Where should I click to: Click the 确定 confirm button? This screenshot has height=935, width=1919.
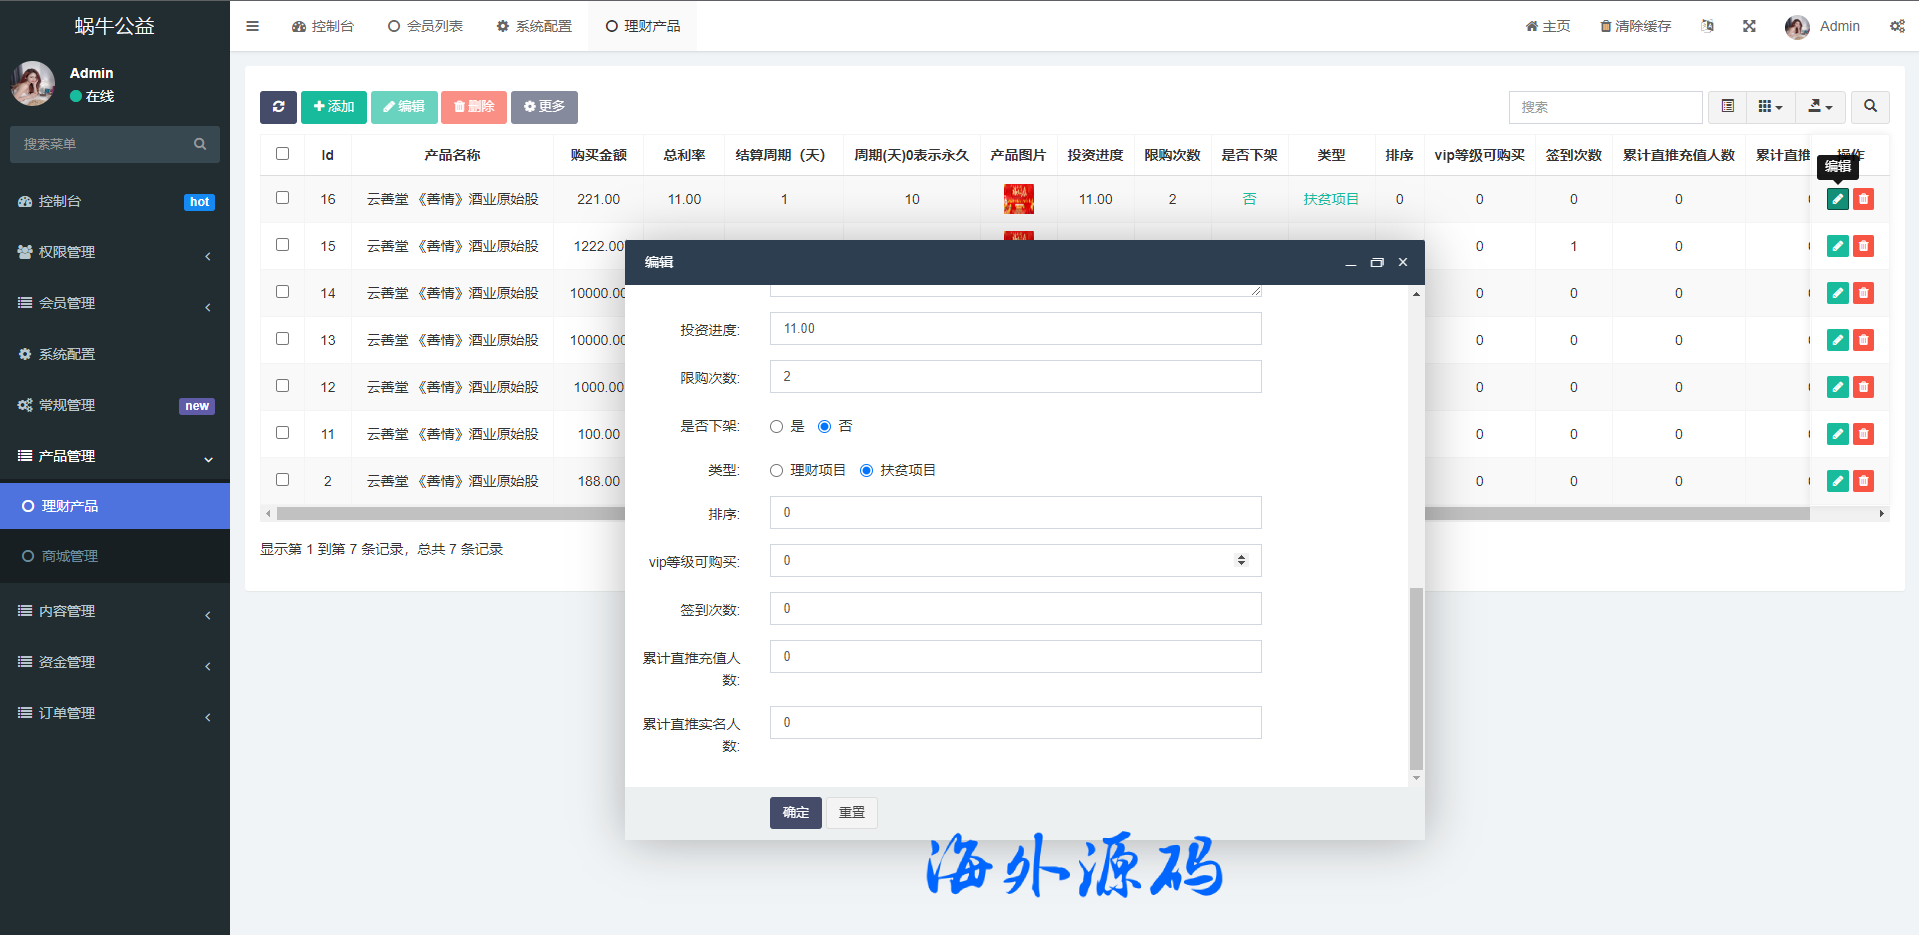click(795, 813)
